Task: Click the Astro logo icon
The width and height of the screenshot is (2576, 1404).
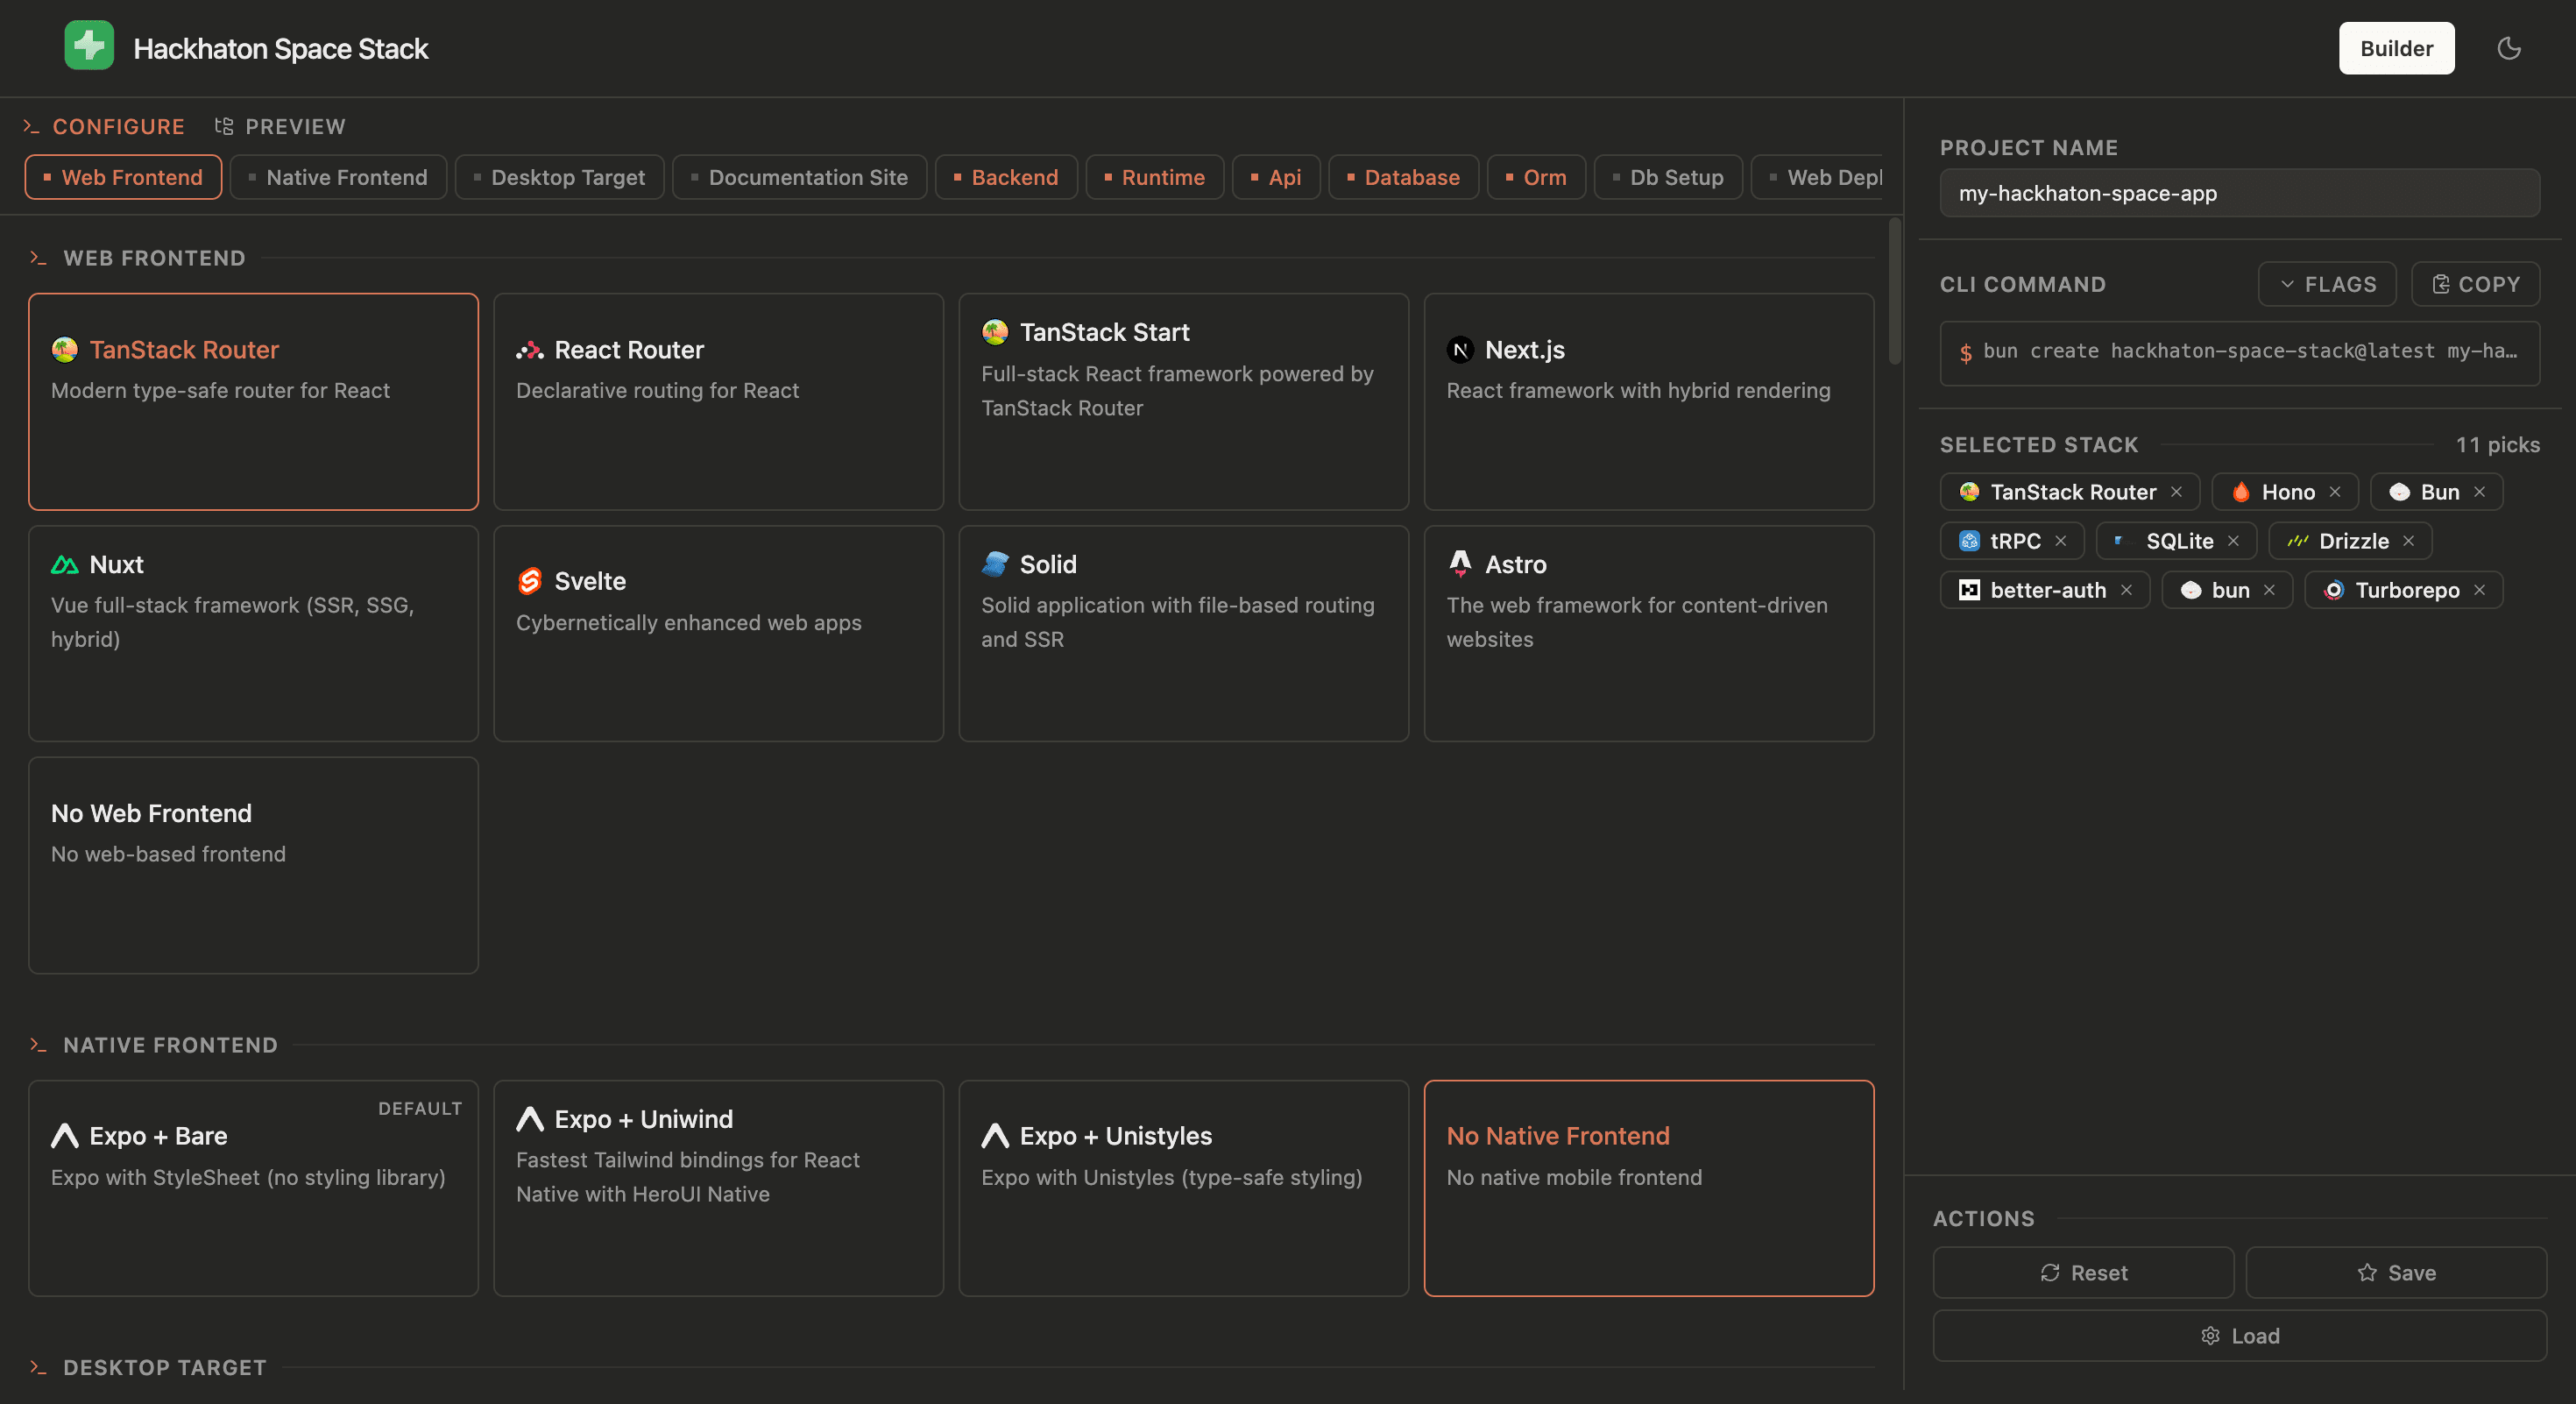Action: [1460, 564]
